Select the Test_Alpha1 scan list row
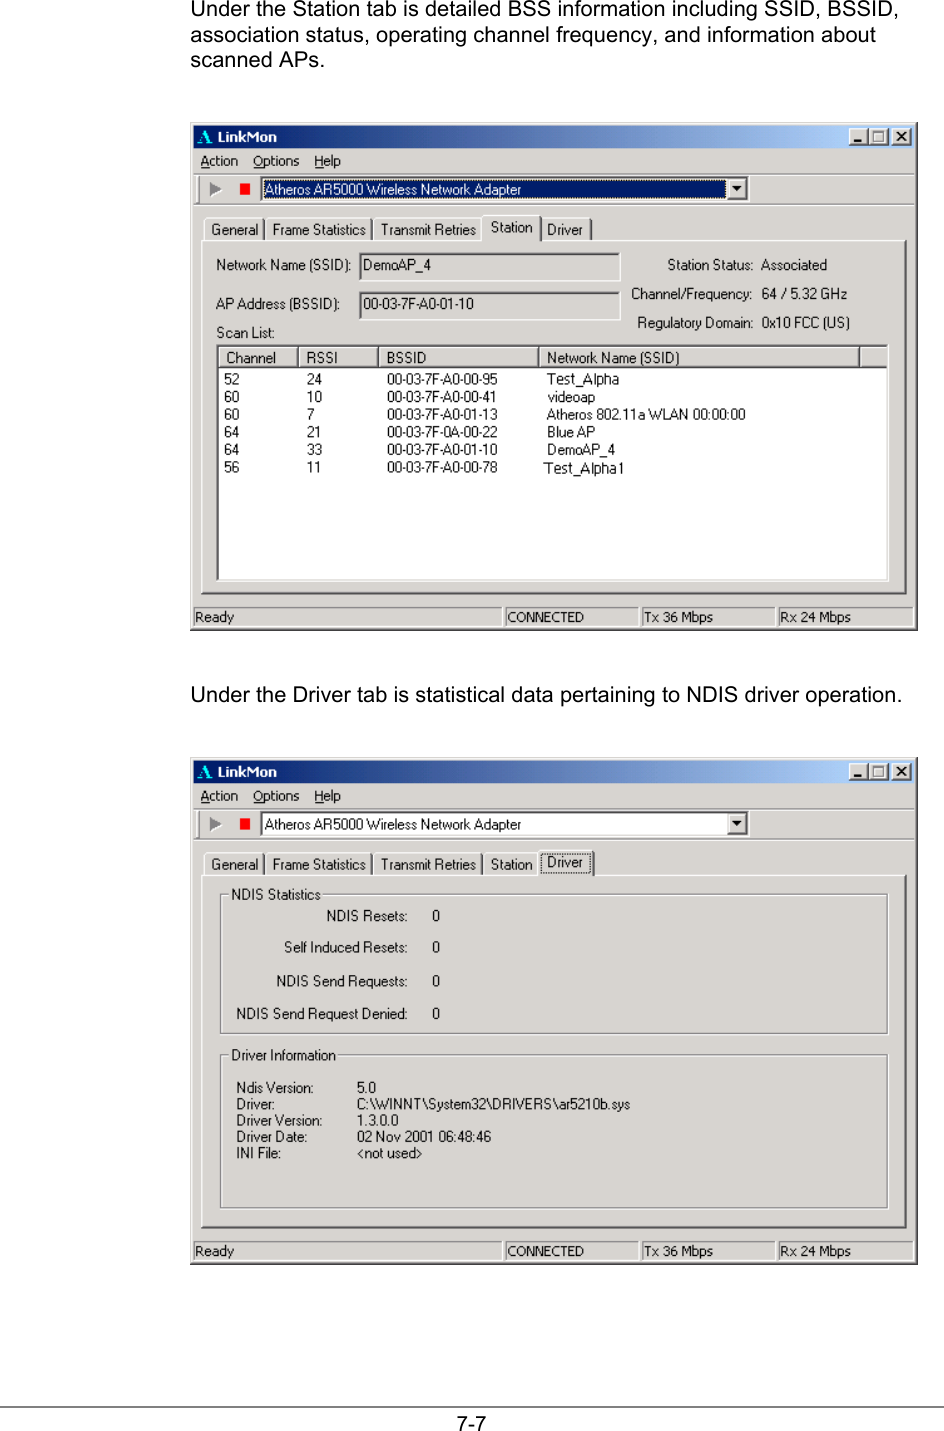The width and height of the screenshot is (944, 1431). [x=552, y=468]
